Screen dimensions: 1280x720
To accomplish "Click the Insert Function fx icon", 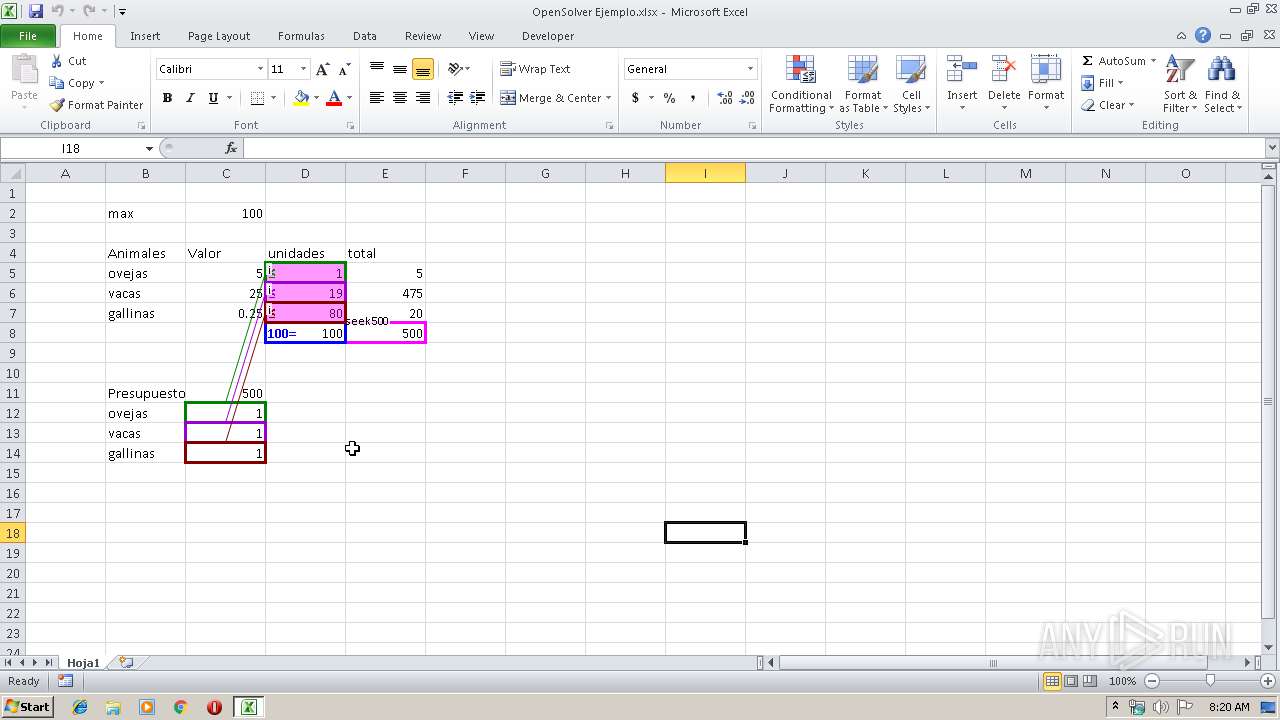I will (x=231, y=148).
